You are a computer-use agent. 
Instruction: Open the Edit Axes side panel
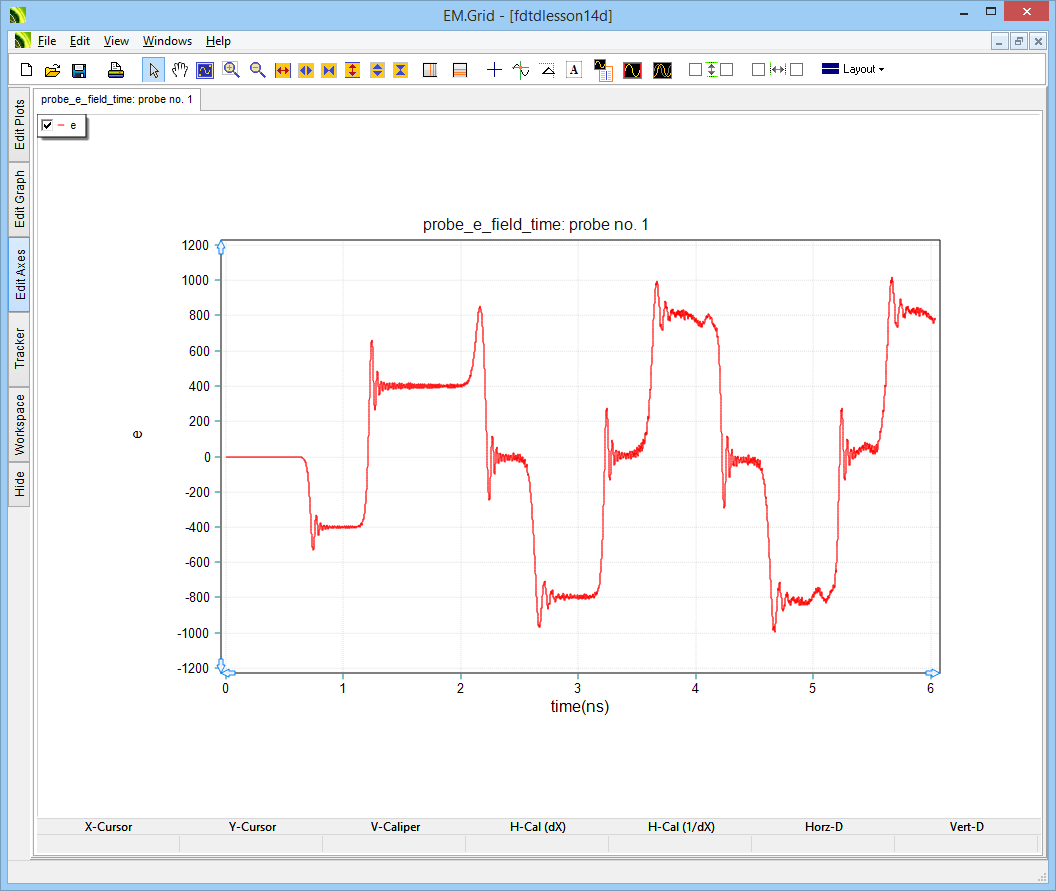click(20, 274)
